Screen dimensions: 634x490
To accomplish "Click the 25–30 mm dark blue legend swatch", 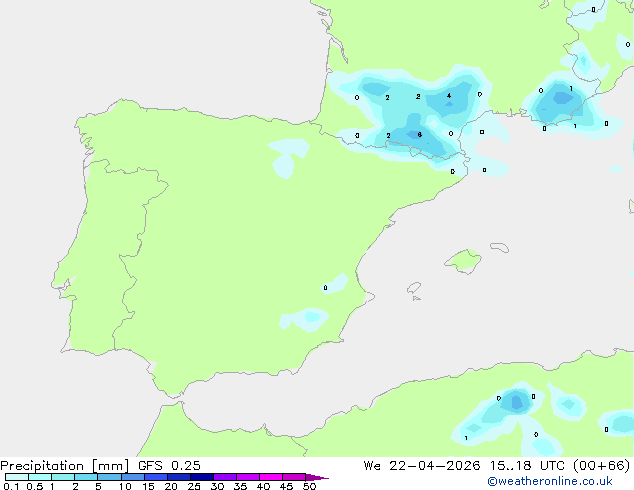I will [x=201, y=477].
